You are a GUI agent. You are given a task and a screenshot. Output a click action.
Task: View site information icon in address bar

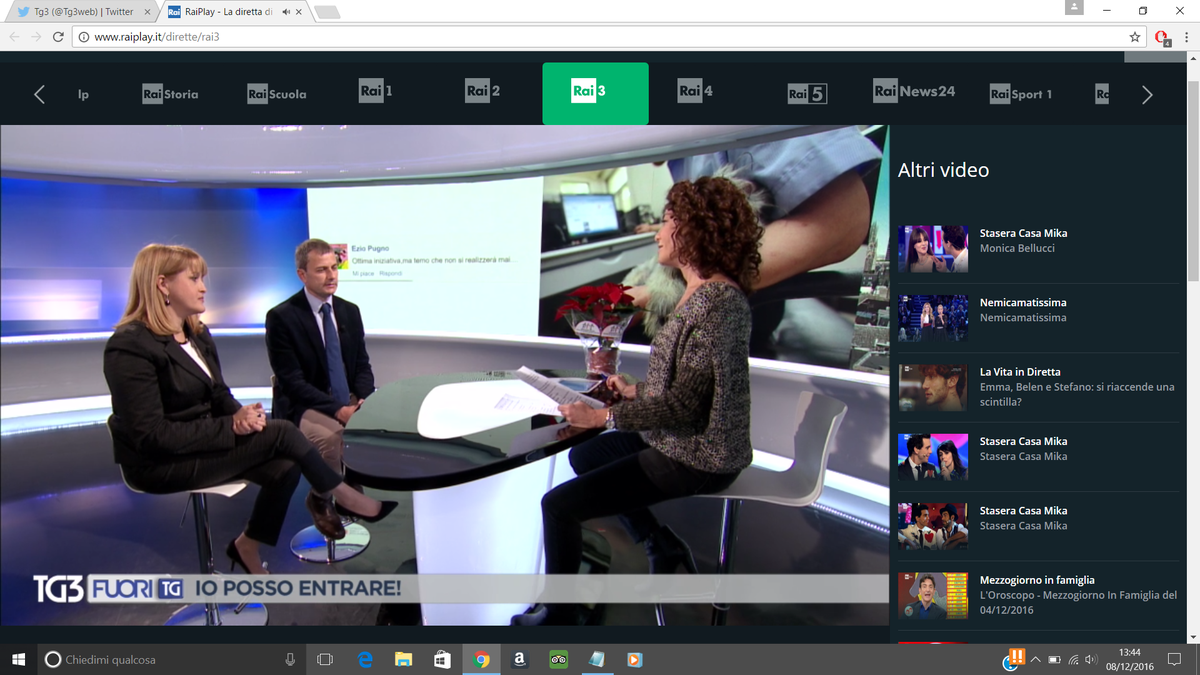point(84,37)
